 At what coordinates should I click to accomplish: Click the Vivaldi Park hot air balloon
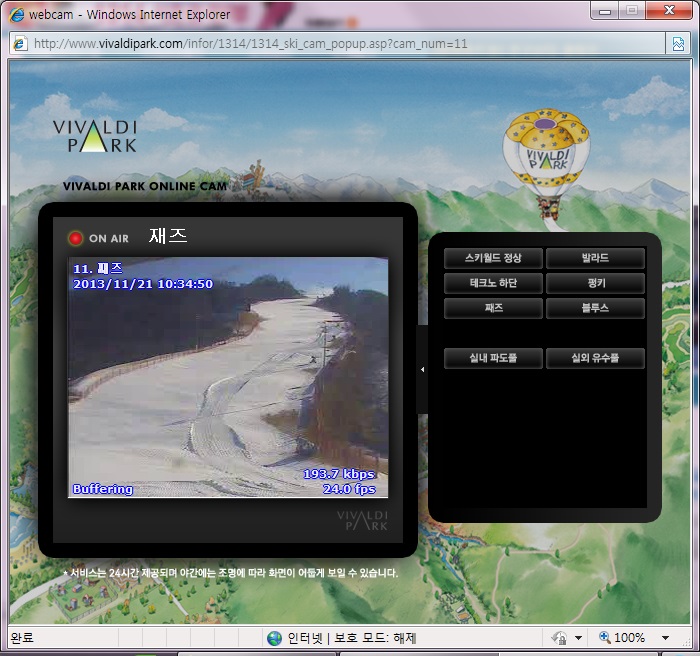[x=546, y=164]
